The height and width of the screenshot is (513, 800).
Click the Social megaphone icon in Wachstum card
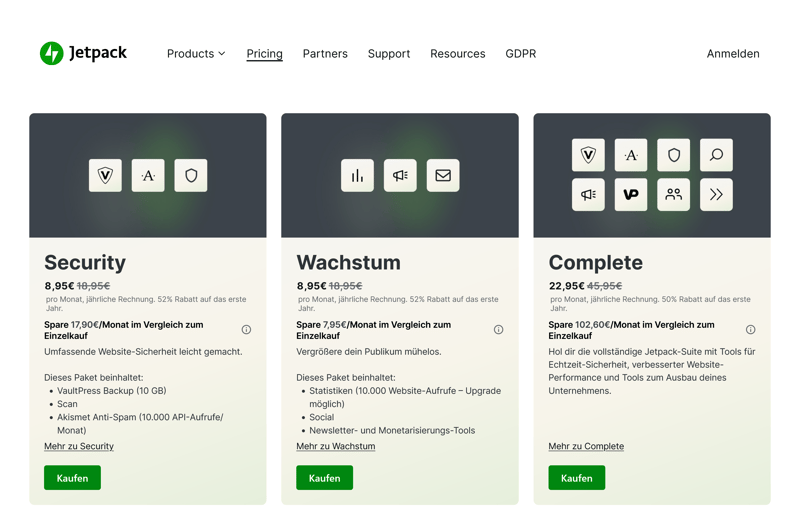400,175
